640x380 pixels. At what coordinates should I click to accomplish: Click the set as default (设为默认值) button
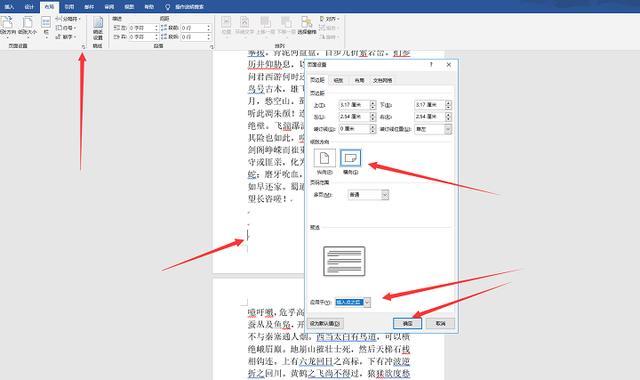[x=325, y=323]
